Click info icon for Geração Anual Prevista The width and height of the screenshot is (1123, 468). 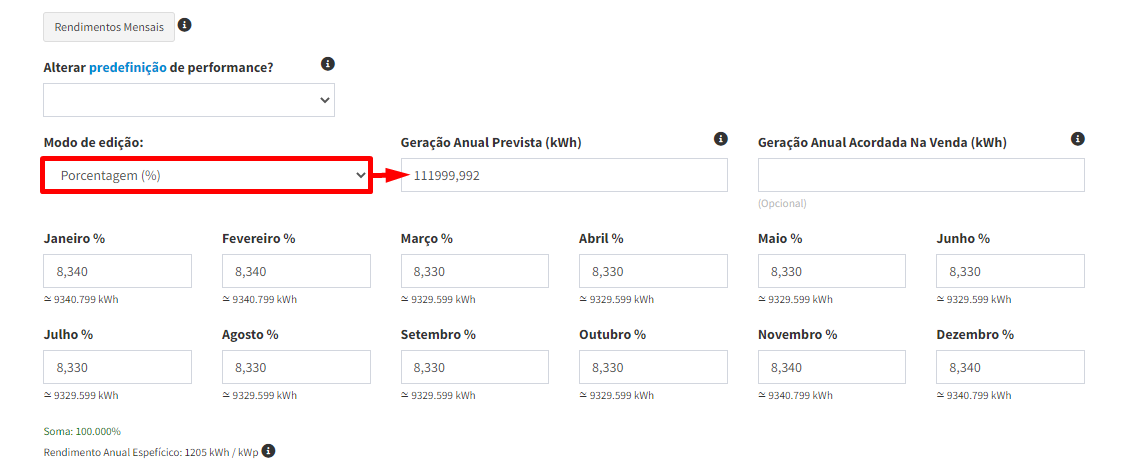coord(721,139)
